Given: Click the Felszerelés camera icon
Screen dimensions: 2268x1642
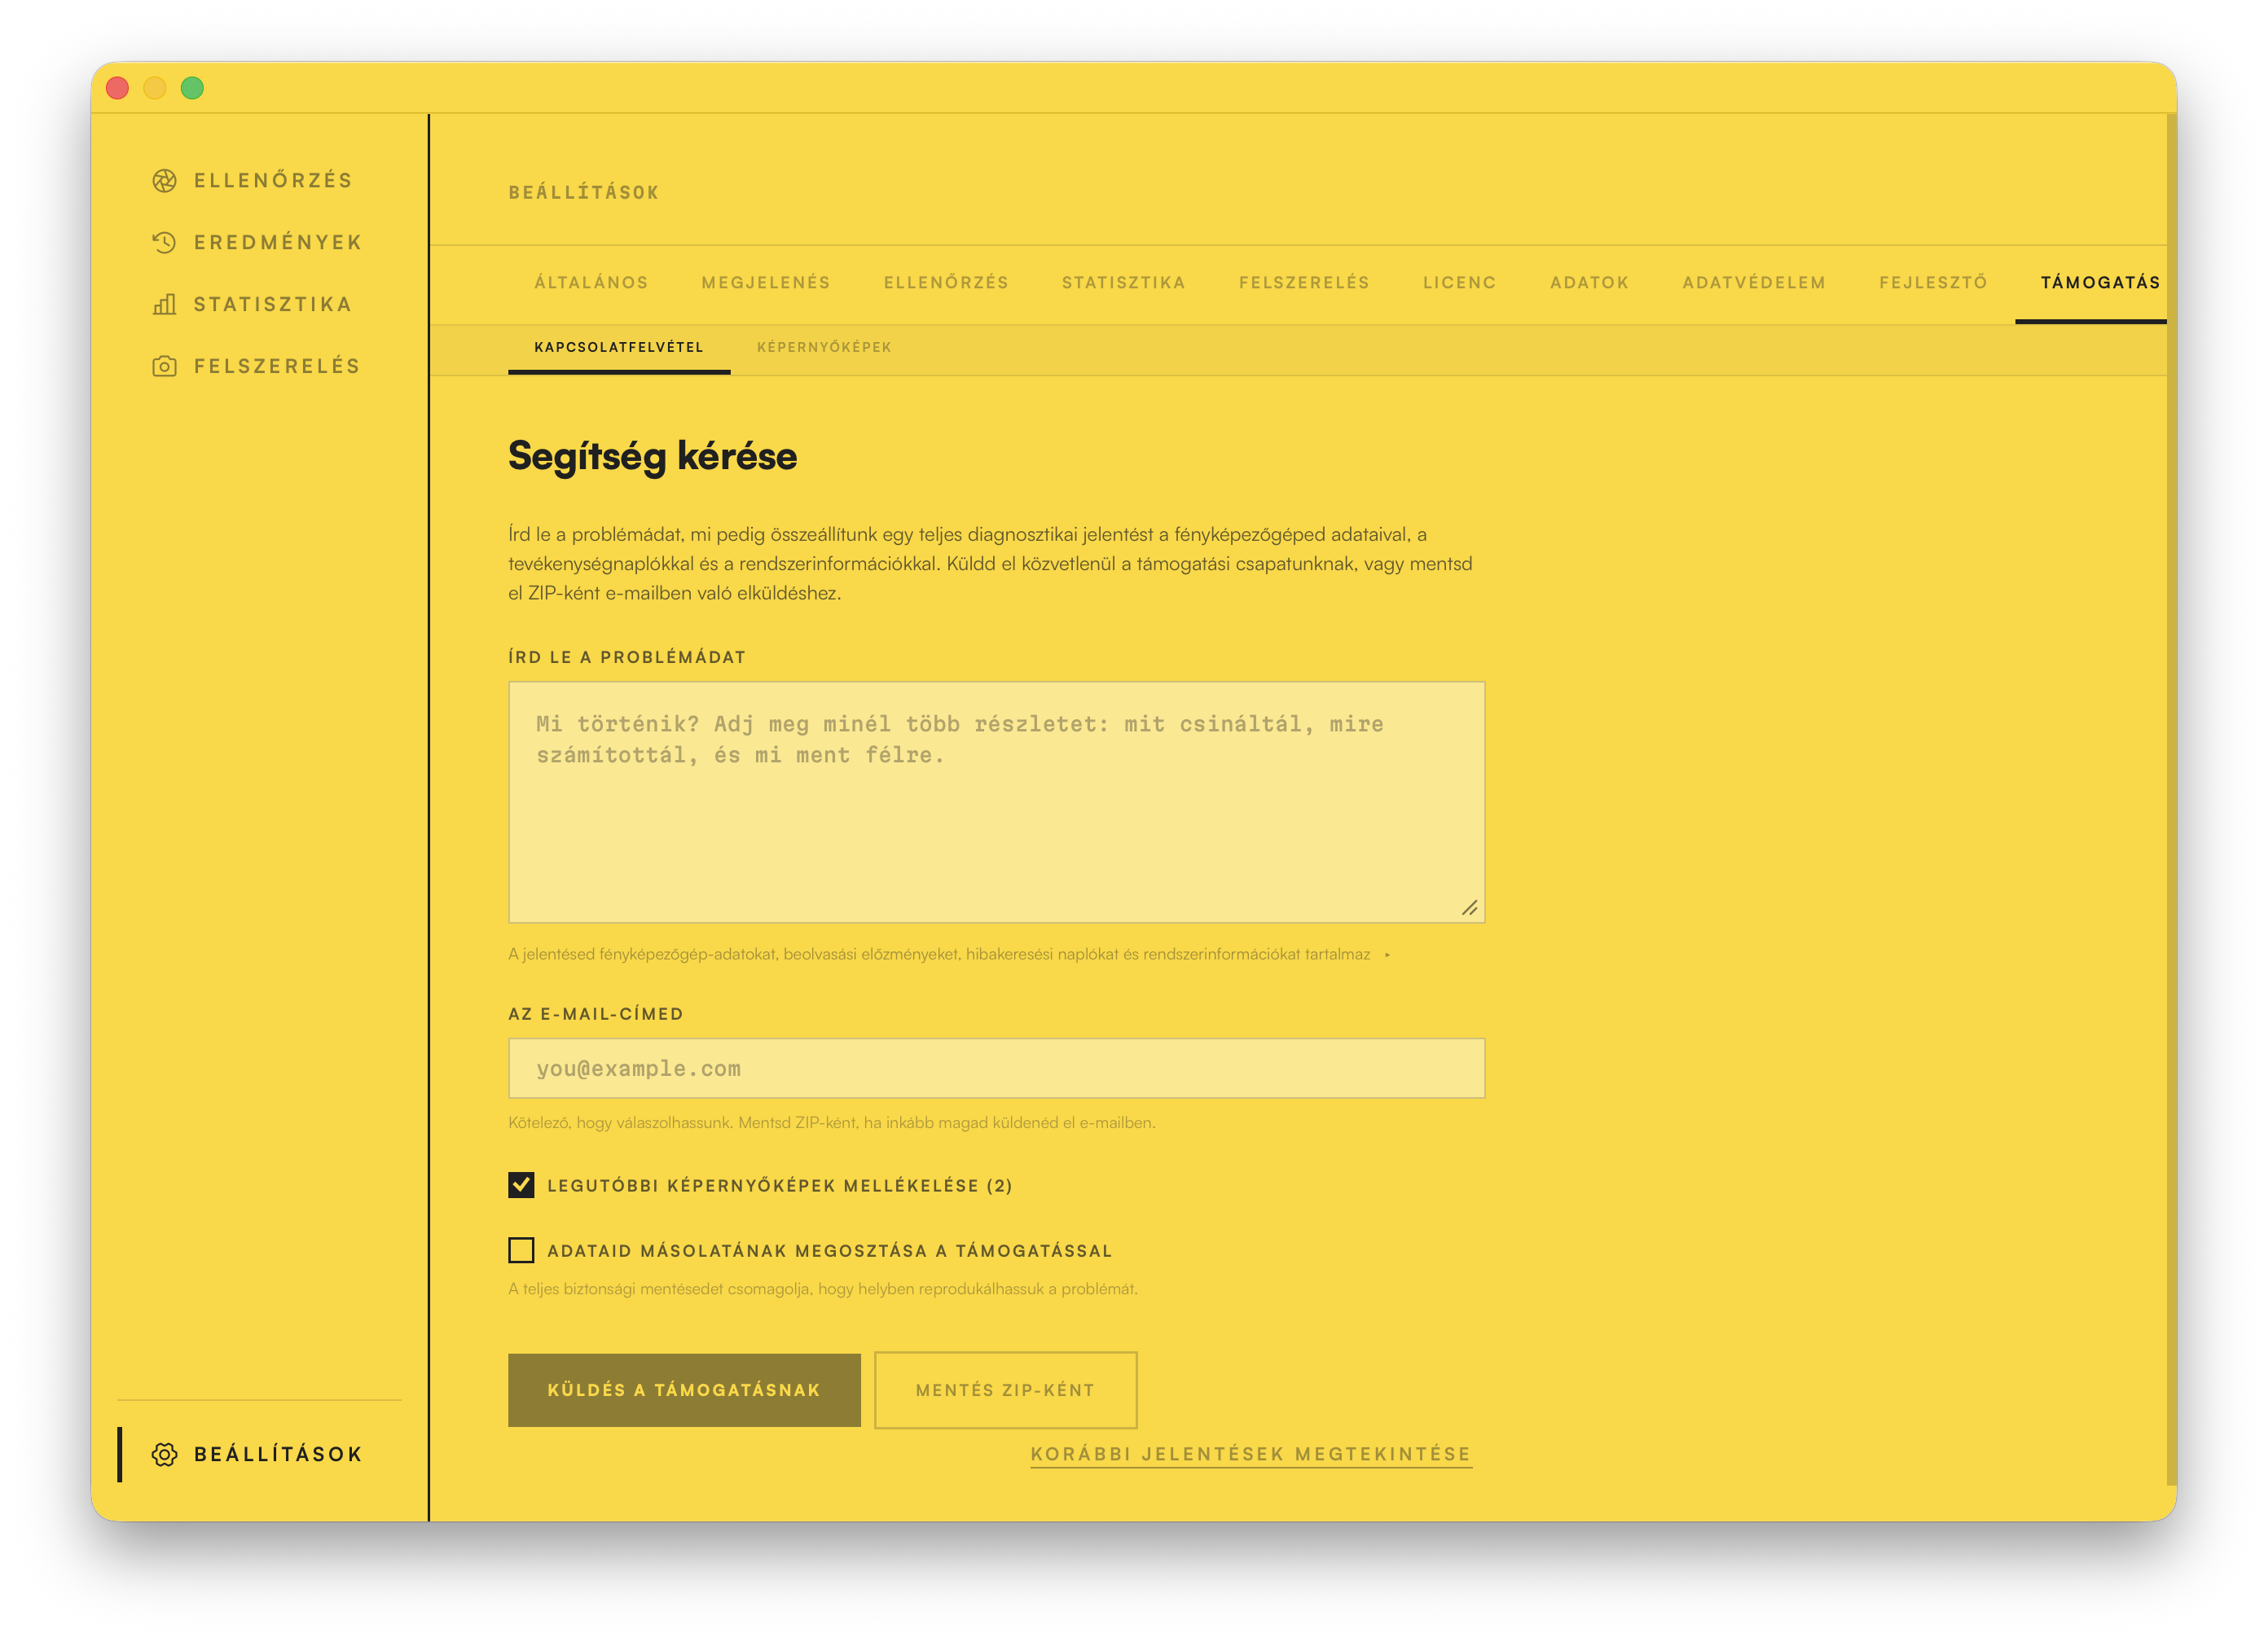Looking at the screenshot, I should [164, 367].
